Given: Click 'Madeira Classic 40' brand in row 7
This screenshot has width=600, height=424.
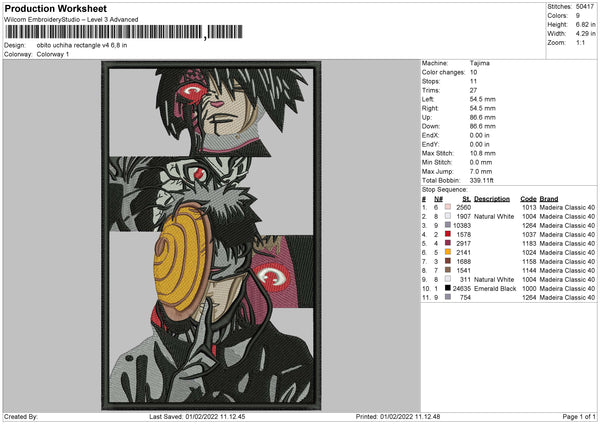Looking at the screenshot, I should (x=567, y=261).
